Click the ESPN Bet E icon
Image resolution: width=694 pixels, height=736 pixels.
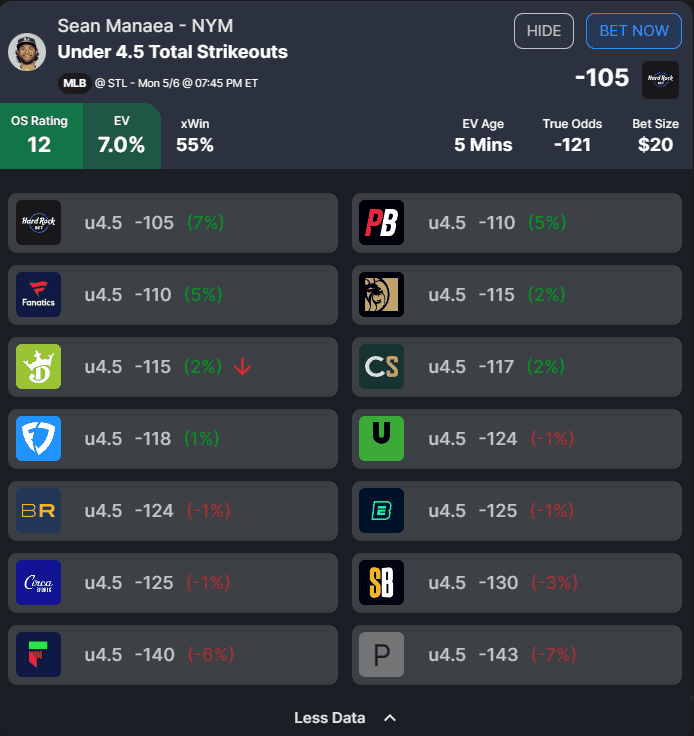381,511
